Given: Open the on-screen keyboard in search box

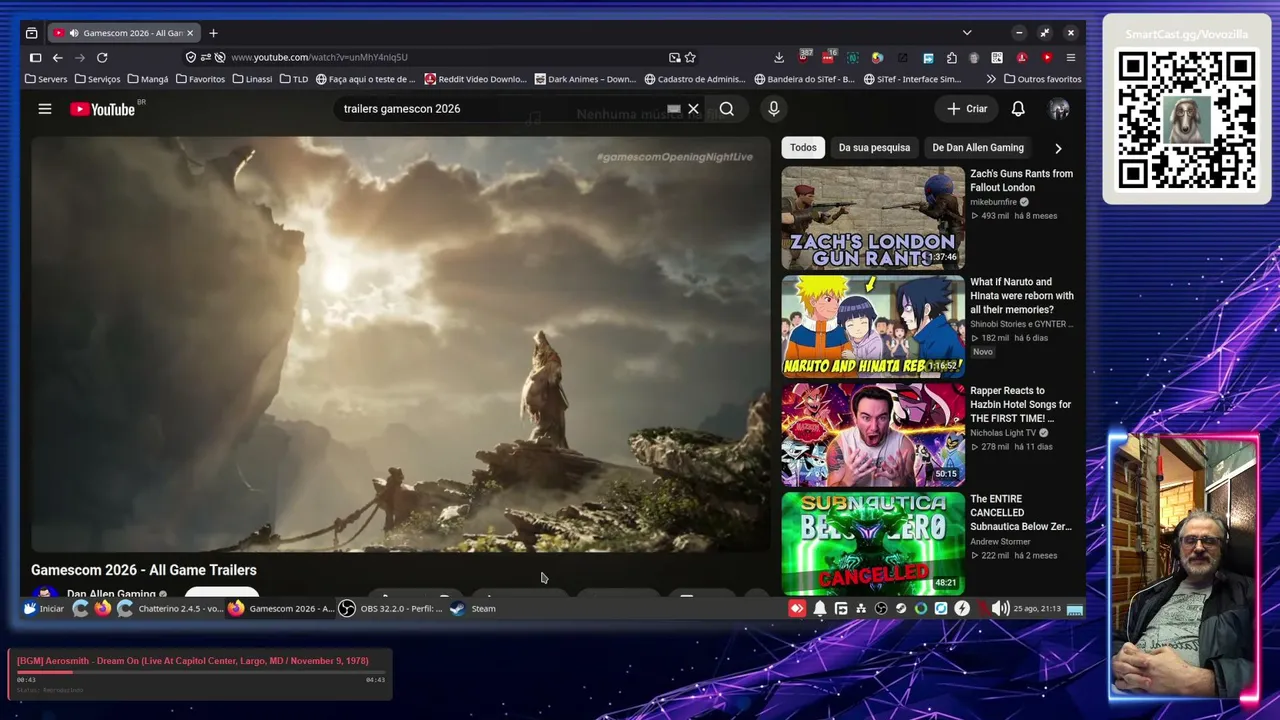Looking at the screenshot, I should (674, 109).
